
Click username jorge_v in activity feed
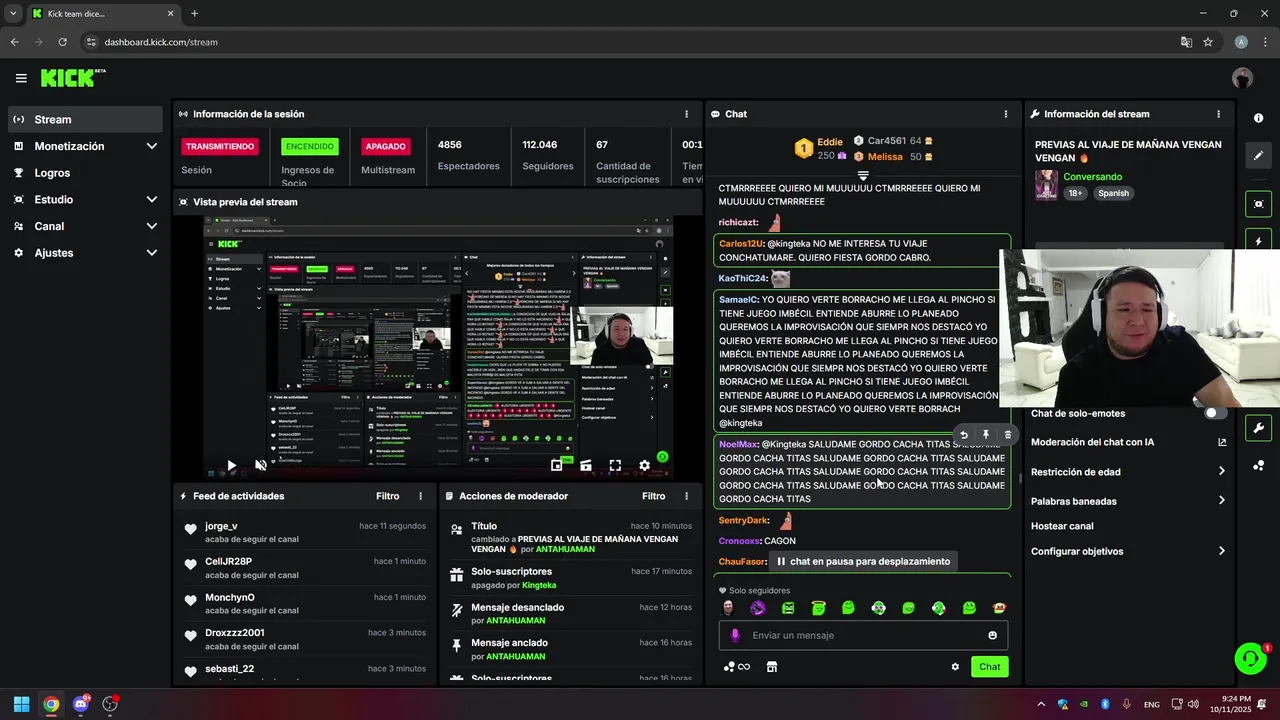tap(221, 526)
